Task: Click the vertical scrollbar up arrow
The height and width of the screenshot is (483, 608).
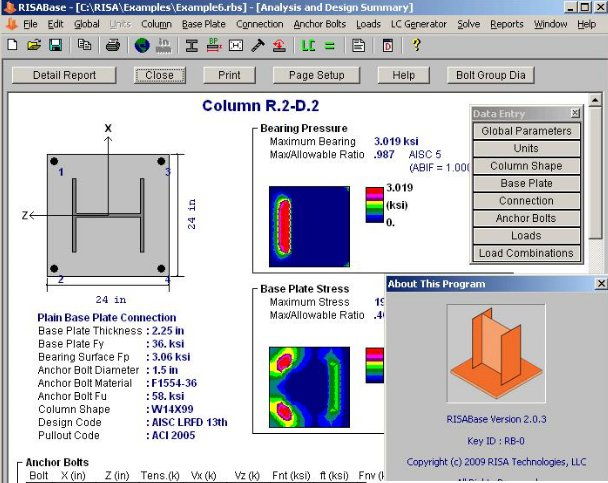Action: (595, 100)
